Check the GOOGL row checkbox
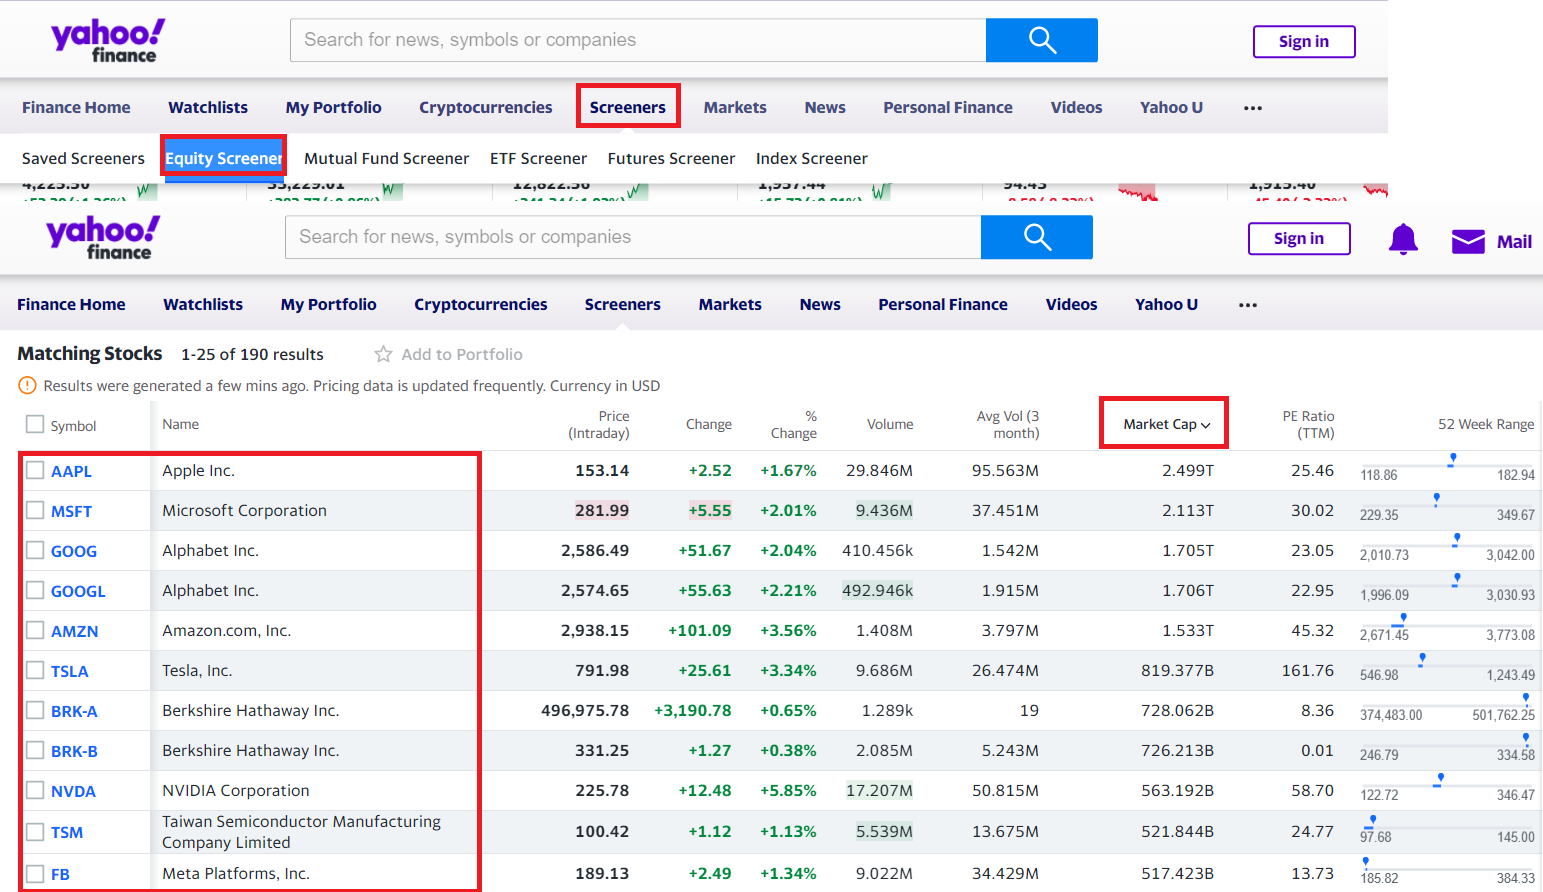The image size is (1543, 892). pyautogui.click(x=35, y=590)
